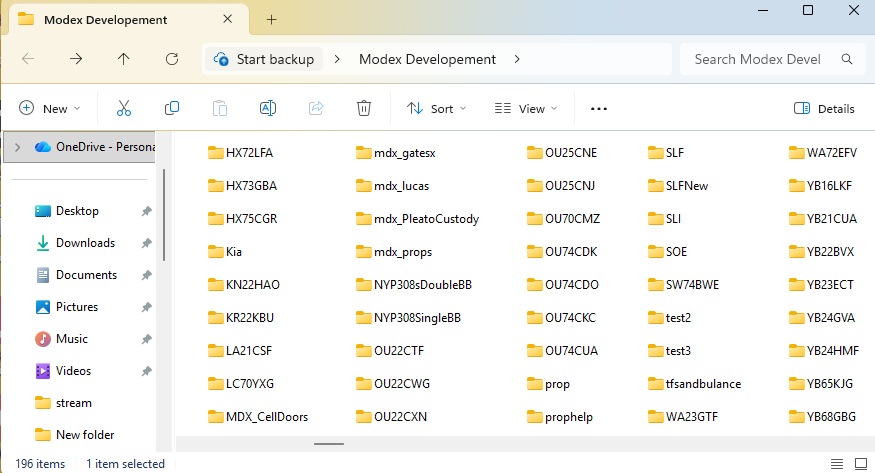875x473 pixels.
Task: Toggle the Details pane
Action: [x=824, y=109]
